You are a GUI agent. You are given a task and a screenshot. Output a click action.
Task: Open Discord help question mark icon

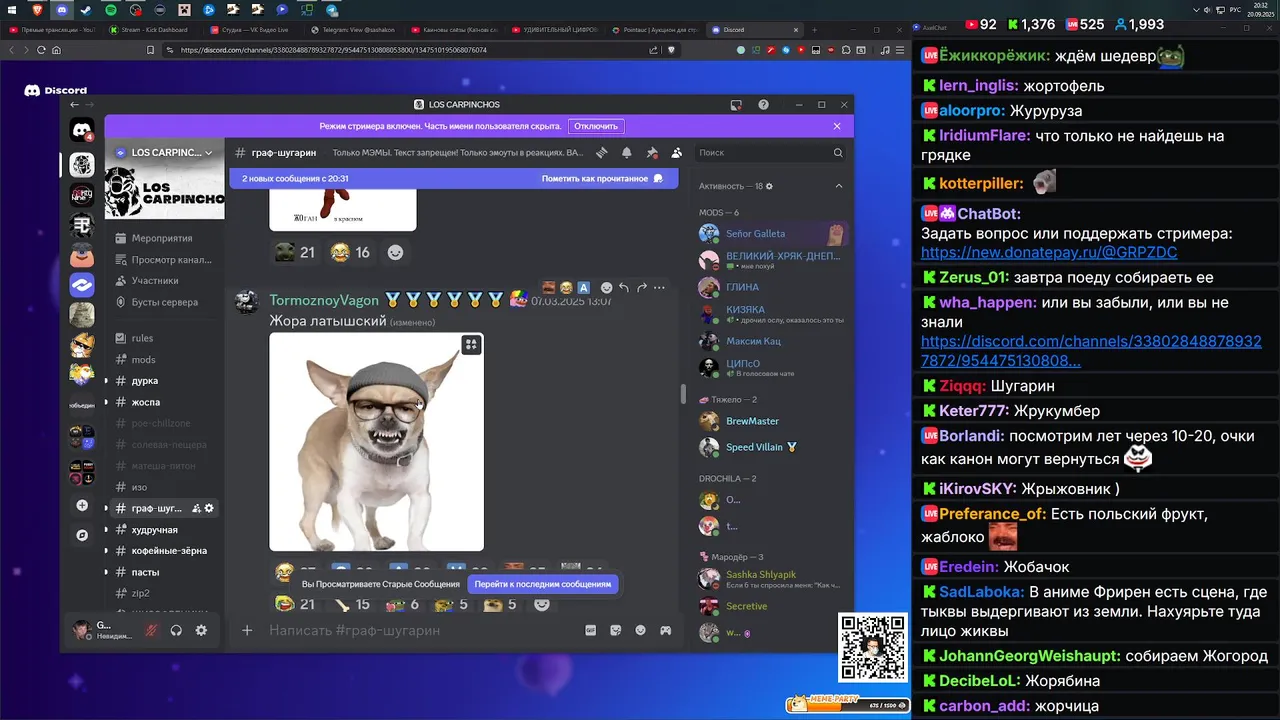(x=764, y=105)
